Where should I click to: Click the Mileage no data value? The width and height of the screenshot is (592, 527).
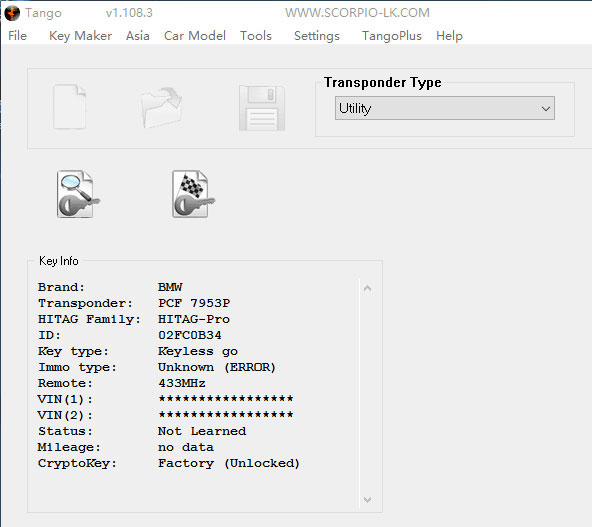186,447
